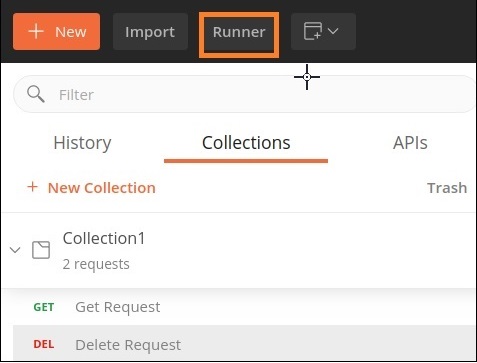Click the Filter search field

tap(245, 94)
